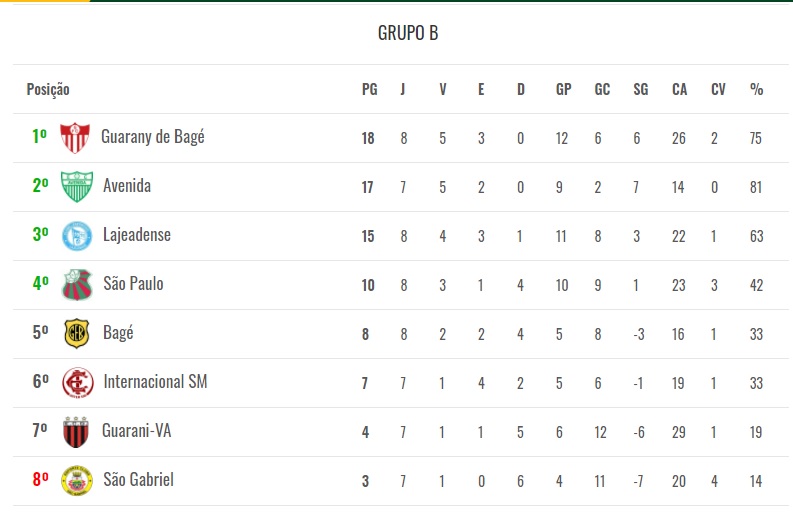Open the Avenida team name link
Screen dimensions: 793x517
point(127,186)
